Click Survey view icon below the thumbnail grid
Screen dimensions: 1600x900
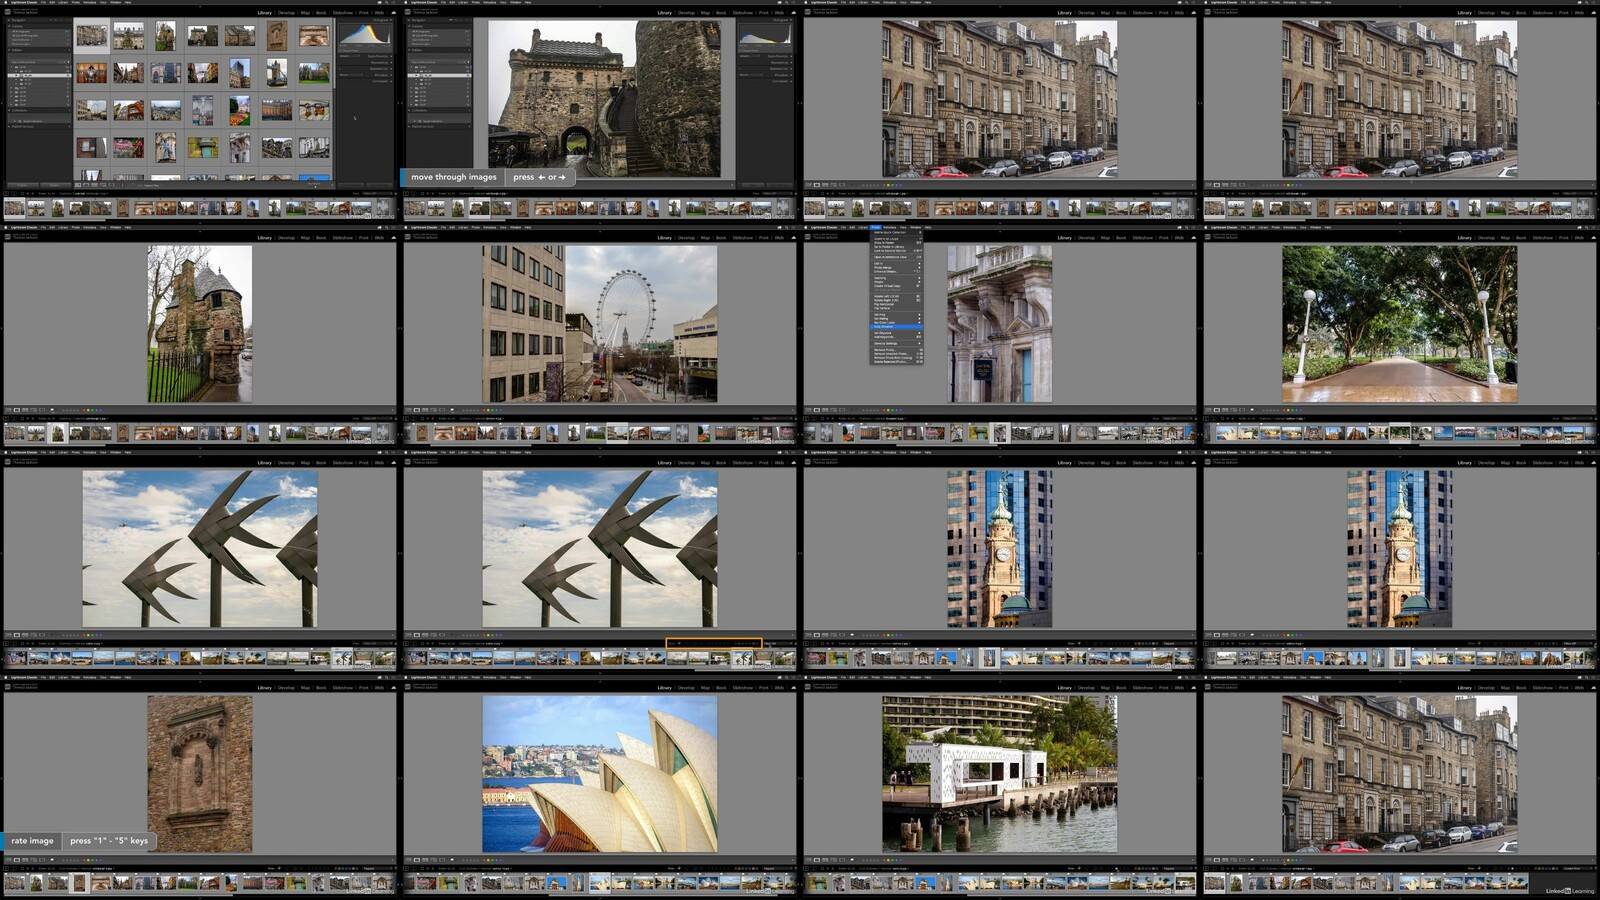103,185
